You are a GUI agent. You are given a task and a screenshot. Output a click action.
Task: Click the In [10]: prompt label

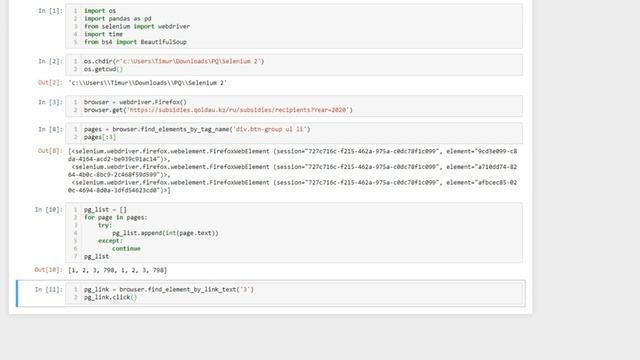coord(49,210)
